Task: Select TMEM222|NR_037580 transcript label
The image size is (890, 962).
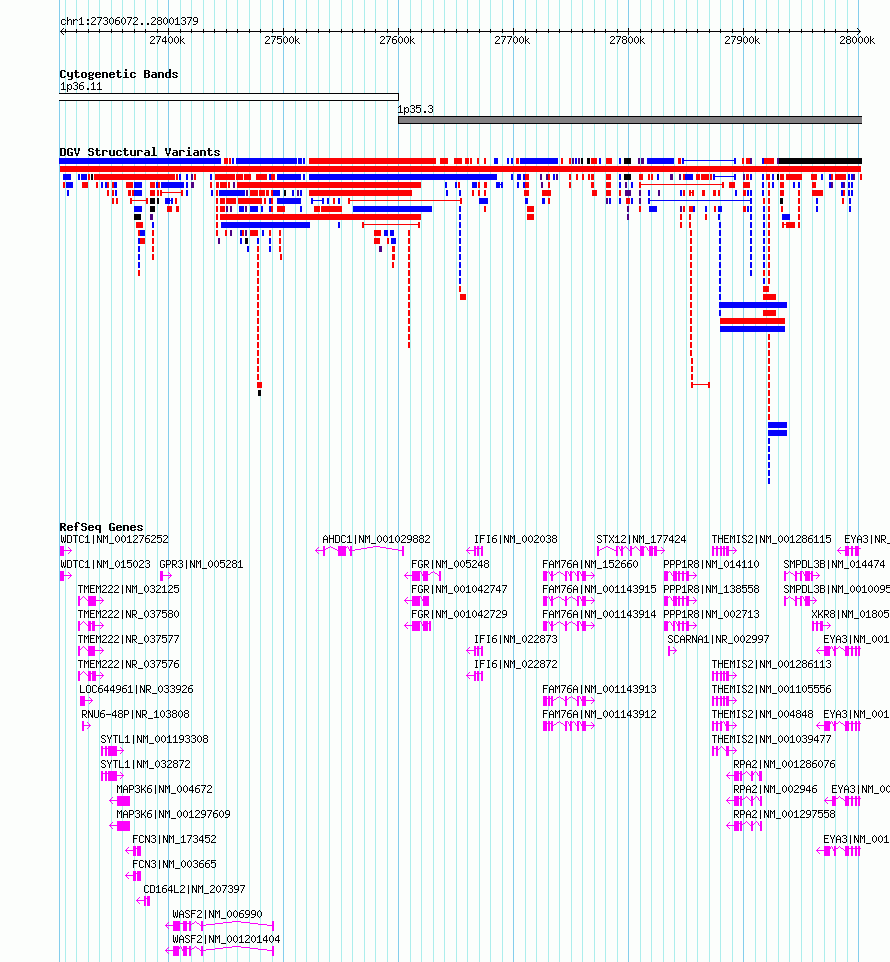Action: point(129,614)
